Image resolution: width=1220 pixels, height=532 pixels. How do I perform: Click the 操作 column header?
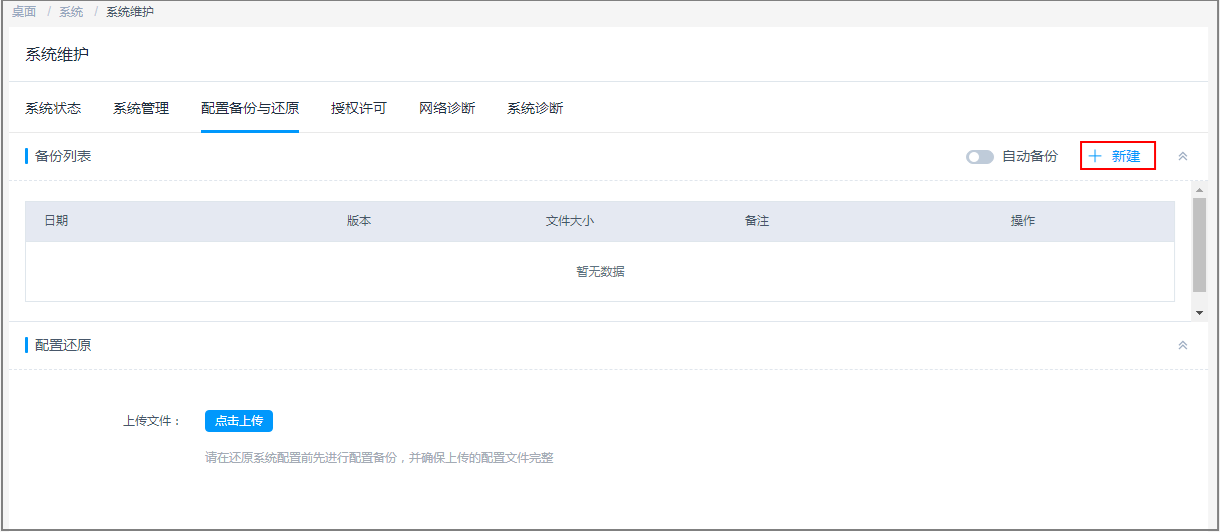click(1023, 221)
